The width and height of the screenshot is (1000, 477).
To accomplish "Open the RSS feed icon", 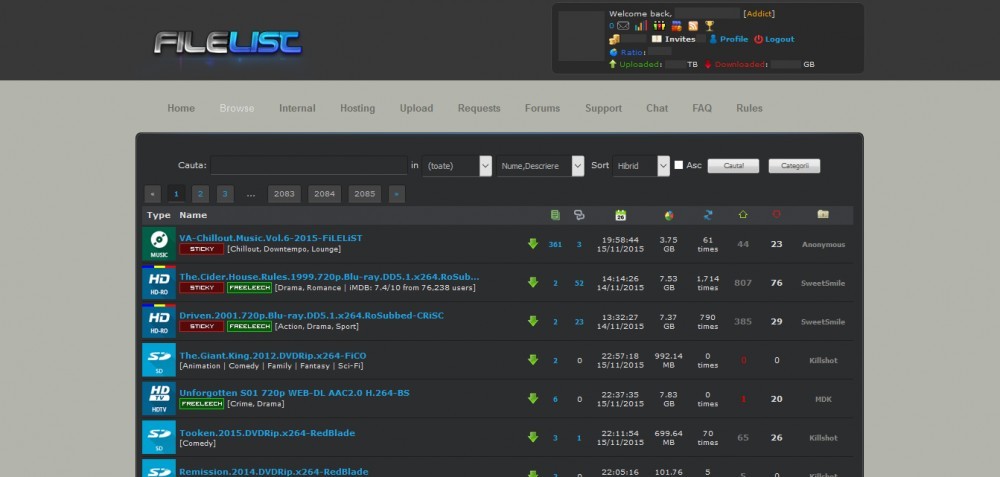I will [x=693, y=26].
